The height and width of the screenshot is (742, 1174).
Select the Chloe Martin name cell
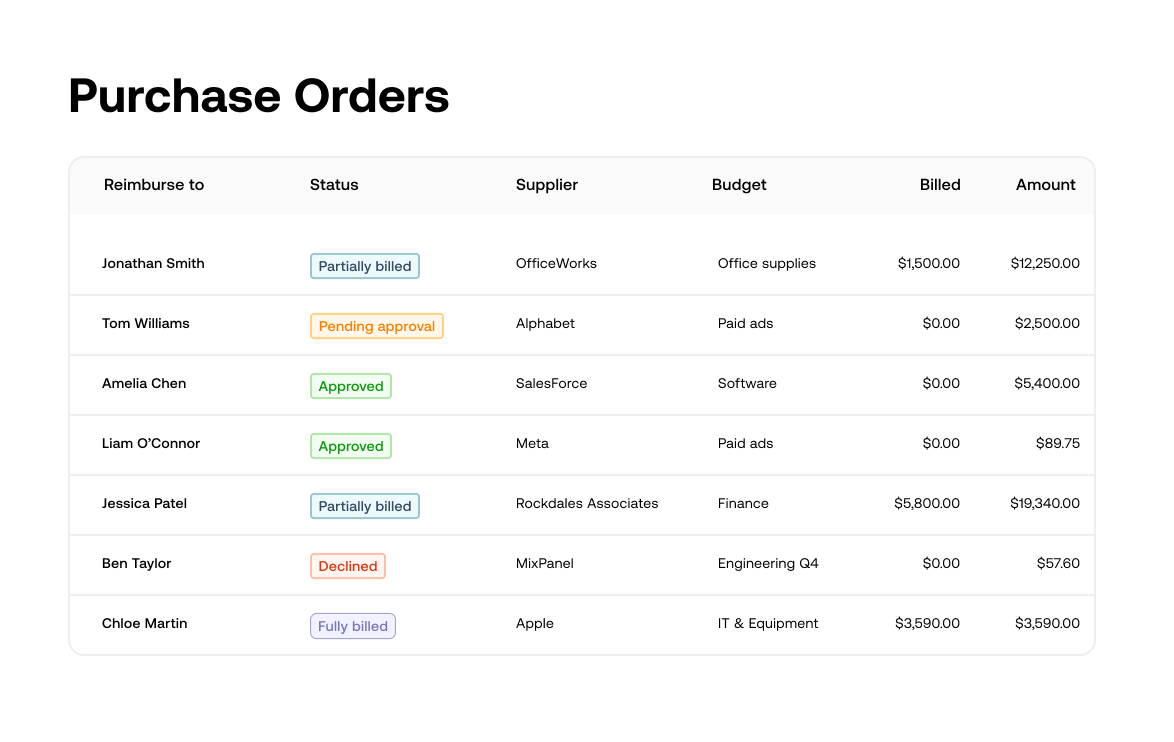coord(145,623)
